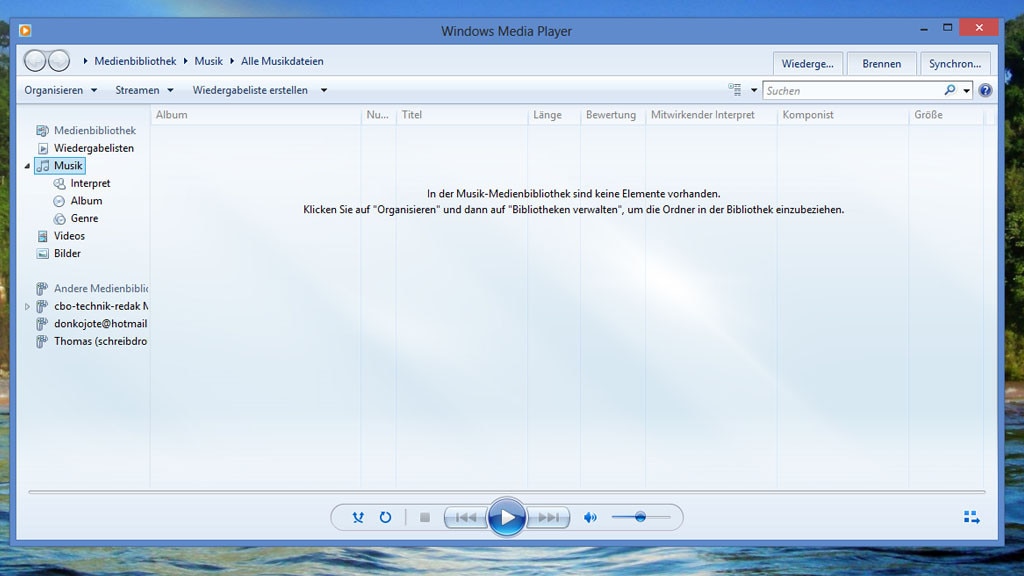Skip to the previous track

pyautogui.click(x=465, y=517)
